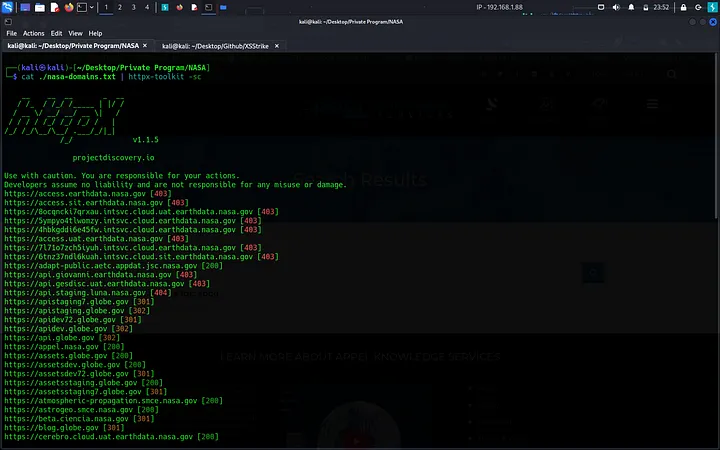The width and height of the screenshot is (720, 450).
Task: Click the 6tnz37ndl6kuah.intsvc.cloud.sit URL line
Action: [141, 257]
